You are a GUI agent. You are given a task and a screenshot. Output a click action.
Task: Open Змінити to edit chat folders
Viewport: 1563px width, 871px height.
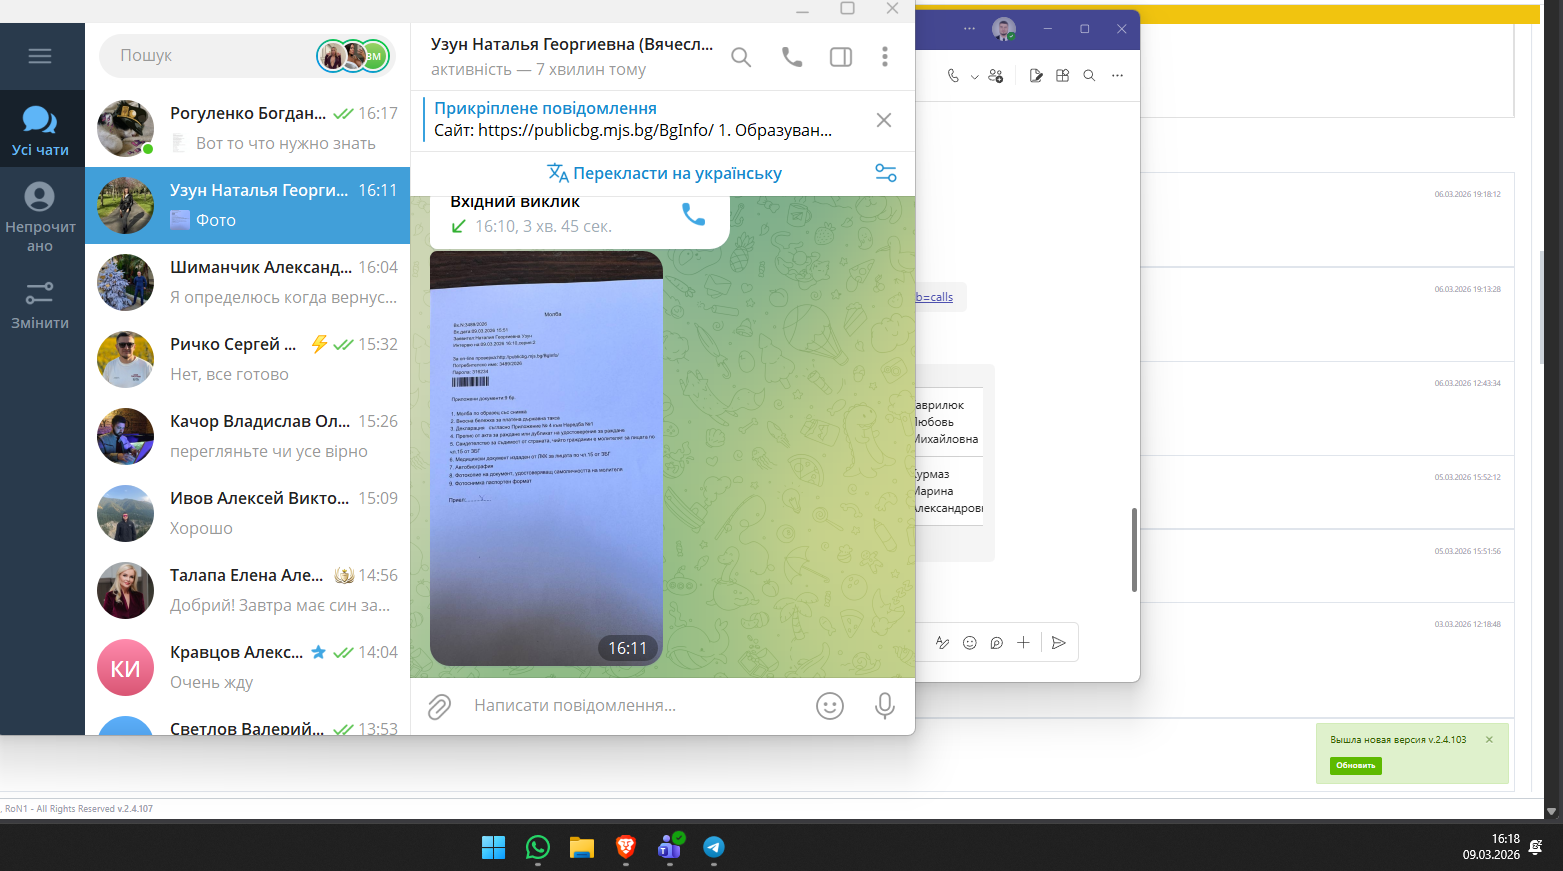tap(40, 305)
